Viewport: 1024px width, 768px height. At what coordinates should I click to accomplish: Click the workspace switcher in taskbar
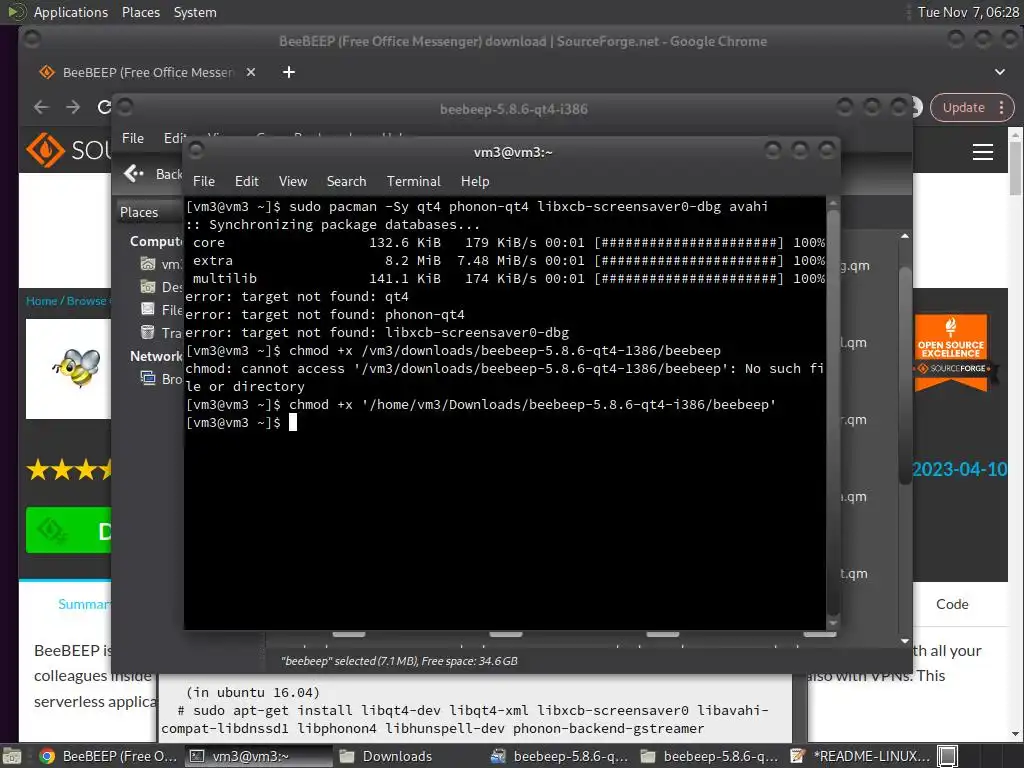tap(948, 756)
